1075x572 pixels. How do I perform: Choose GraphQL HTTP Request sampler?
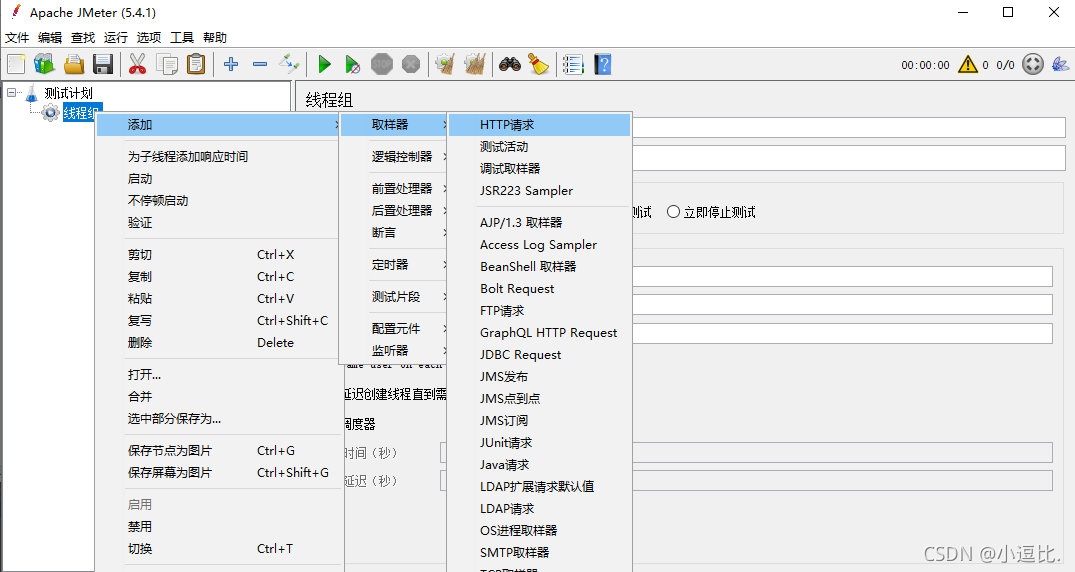pyautogui.click(x=539, y=333)
